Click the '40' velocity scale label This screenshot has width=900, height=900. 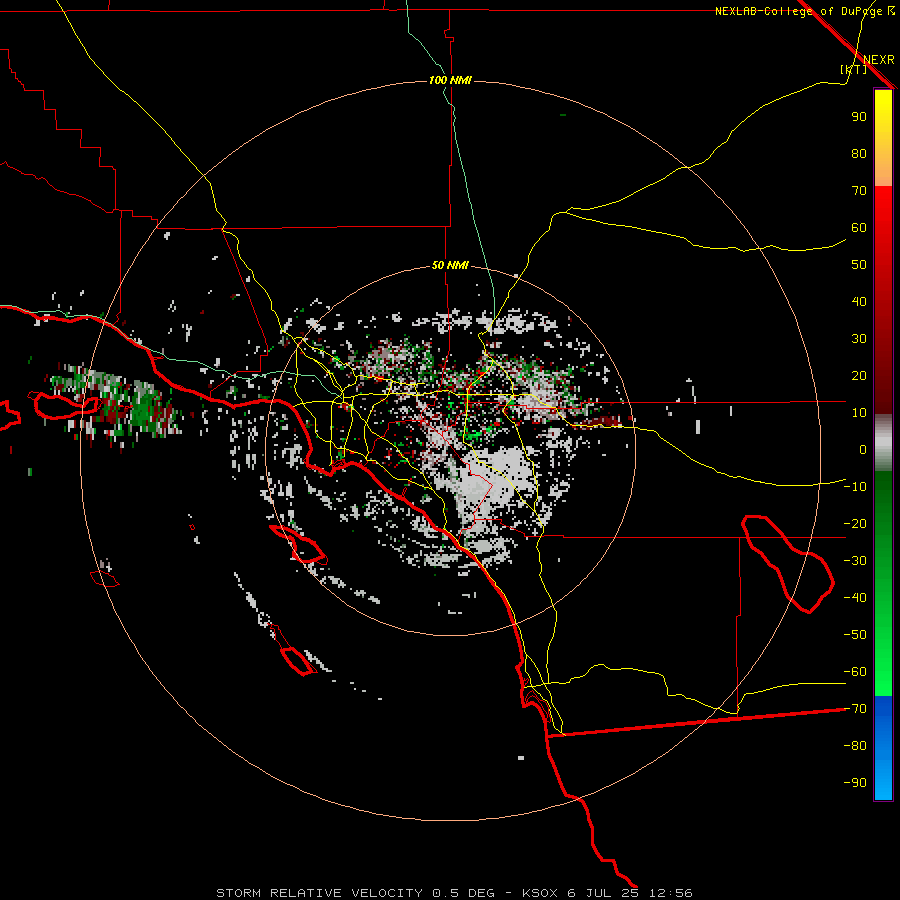coord(859,301)
